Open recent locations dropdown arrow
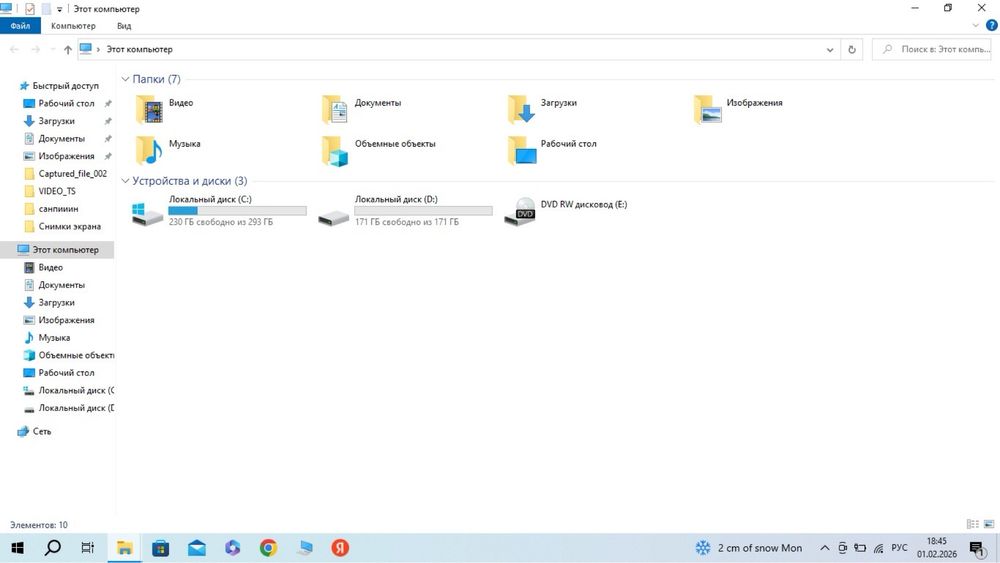 [x=52, y=50]
